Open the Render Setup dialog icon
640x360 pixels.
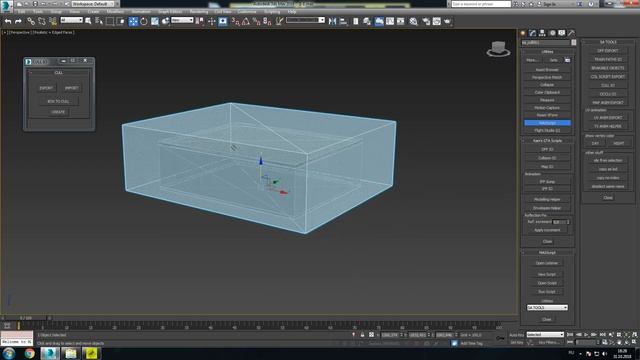(426, 21)
